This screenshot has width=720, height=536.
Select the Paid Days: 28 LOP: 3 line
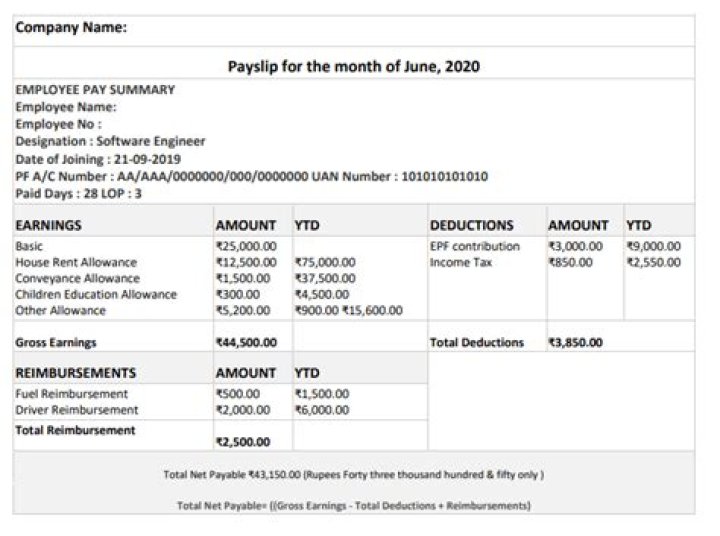click(x=79, y=194)
